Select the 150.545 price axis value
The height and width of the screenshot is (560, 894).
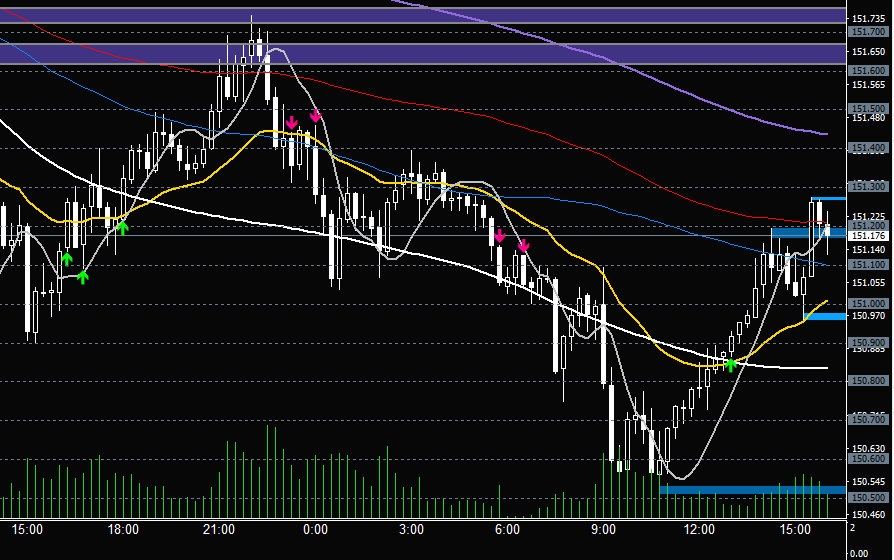868,482
